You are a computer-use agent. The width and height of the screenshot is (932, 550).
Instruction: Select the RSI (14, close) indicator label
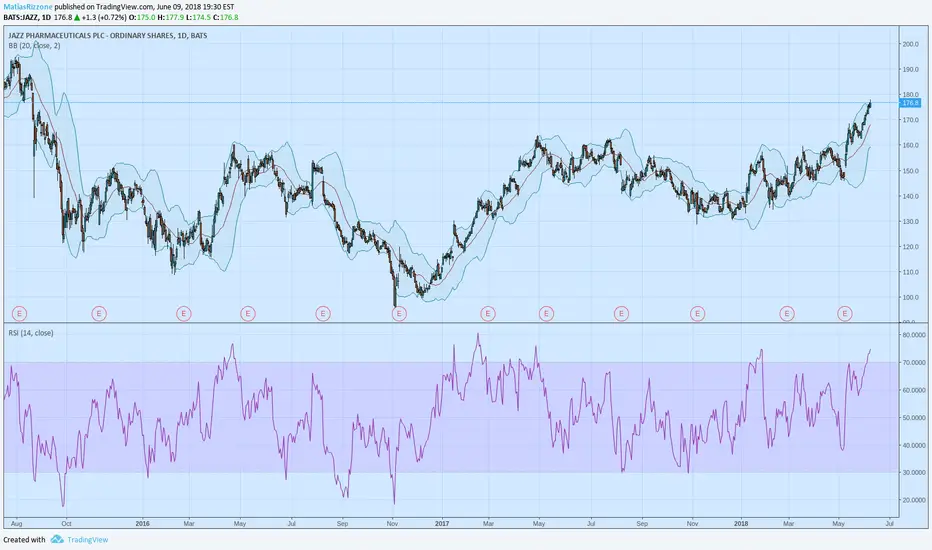[31, 333]
